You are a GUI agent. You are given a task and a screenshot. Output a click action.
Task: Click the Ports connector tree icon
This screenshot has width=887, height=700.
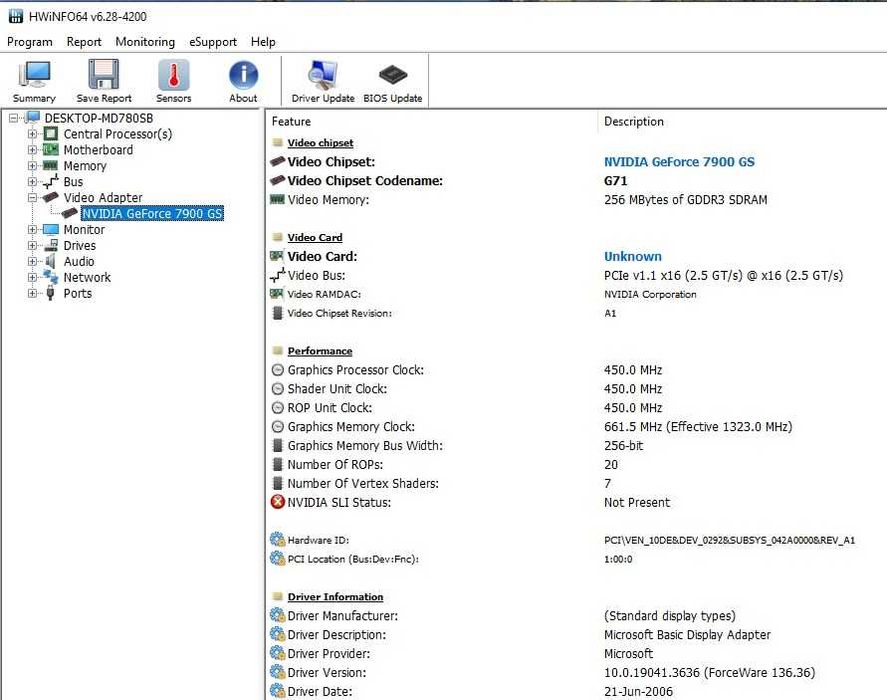[50, 293]
